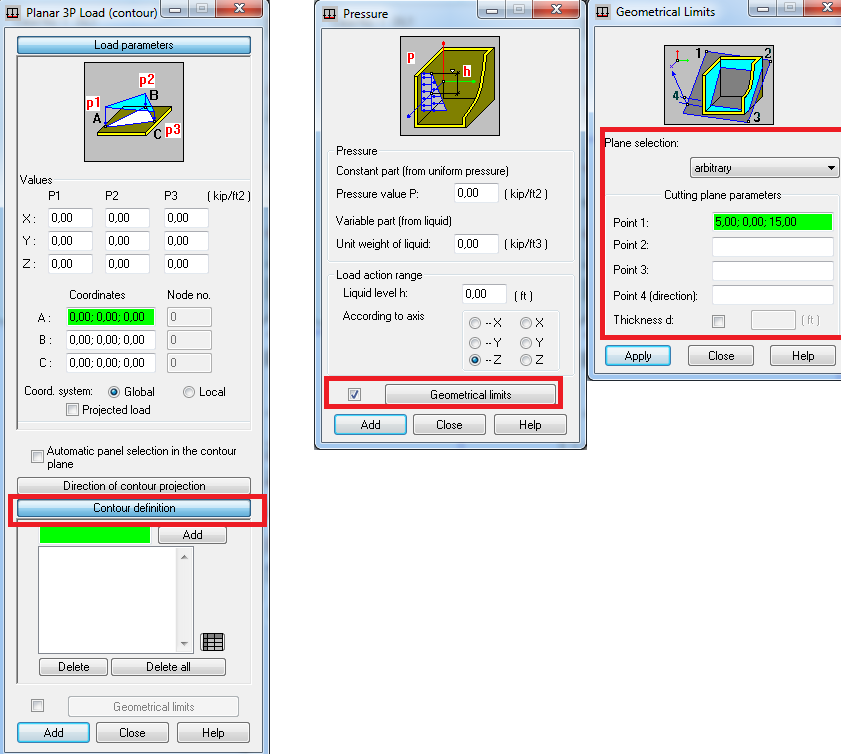Open the Plane selection dropdown showing arbitrary
841x754 pixels.
tap(833, 167)
